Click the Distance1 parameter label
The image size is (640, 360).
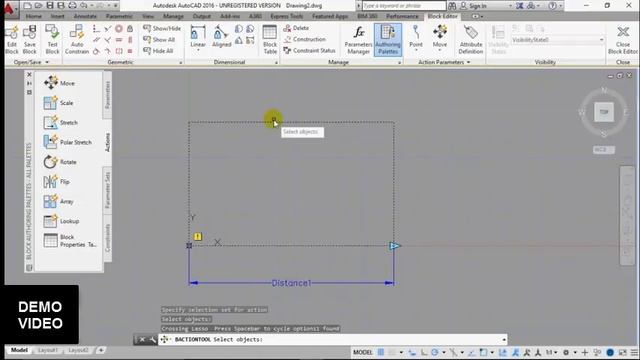(291, 283)
